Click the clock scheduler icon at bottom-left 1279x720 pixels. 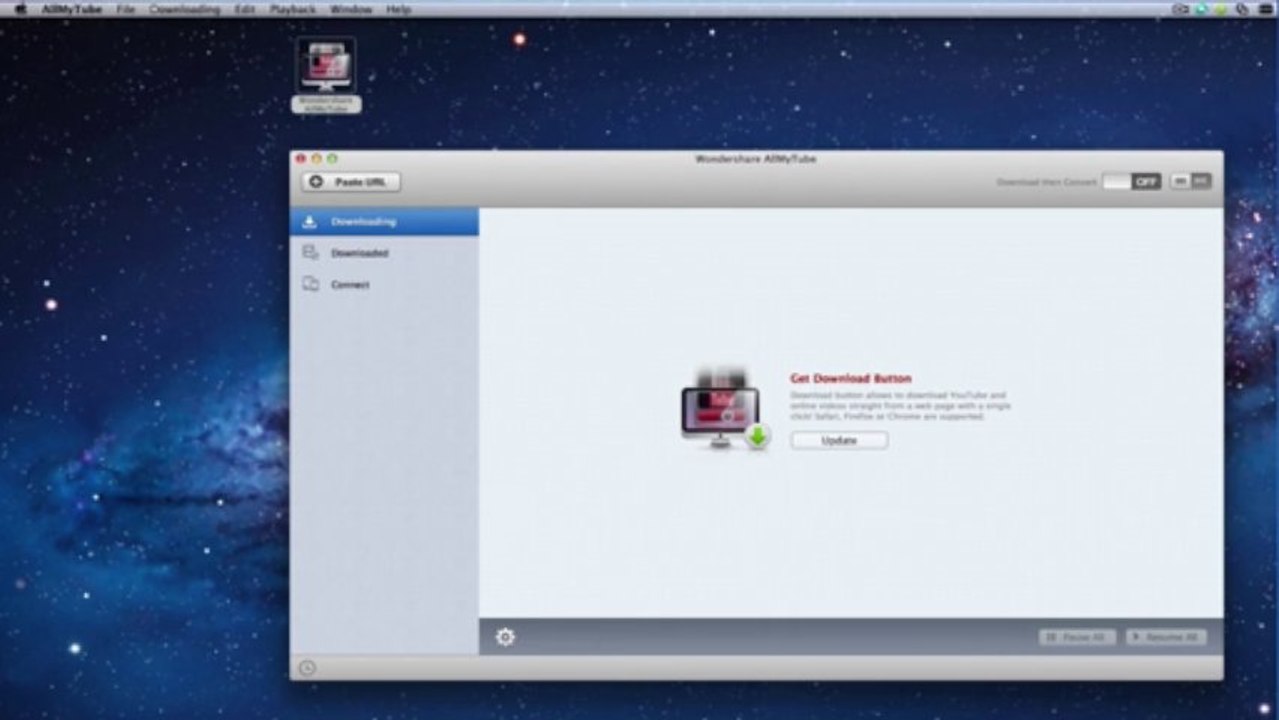307,668
